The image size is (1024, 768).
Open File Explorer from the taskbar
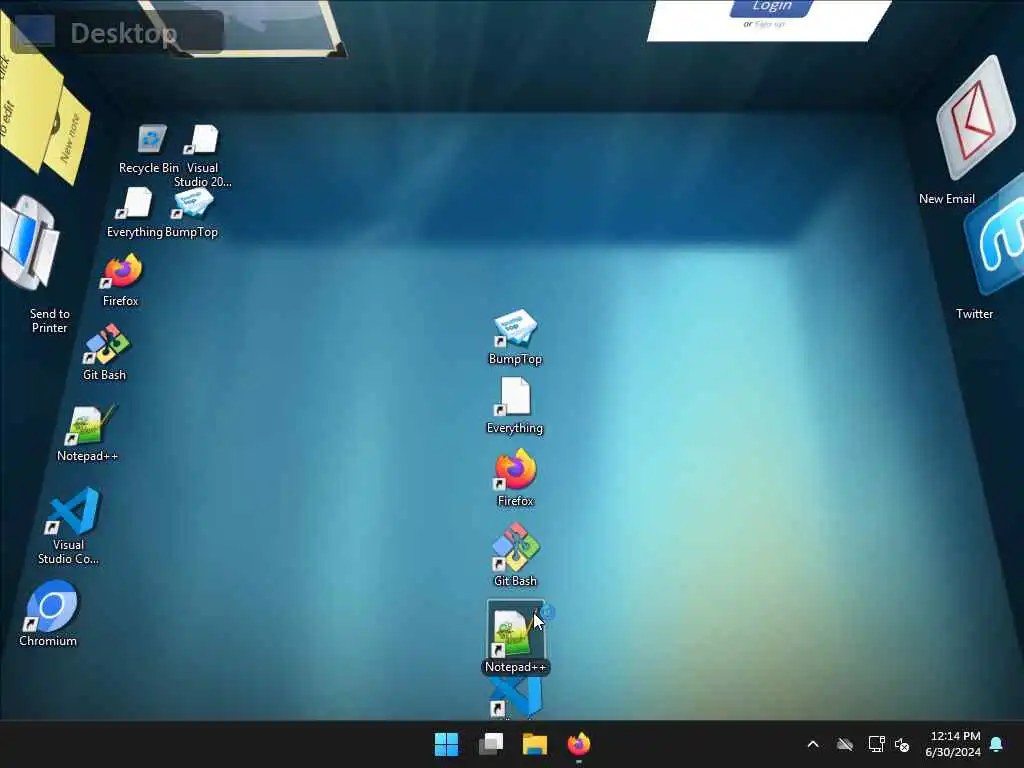(534, 744)
